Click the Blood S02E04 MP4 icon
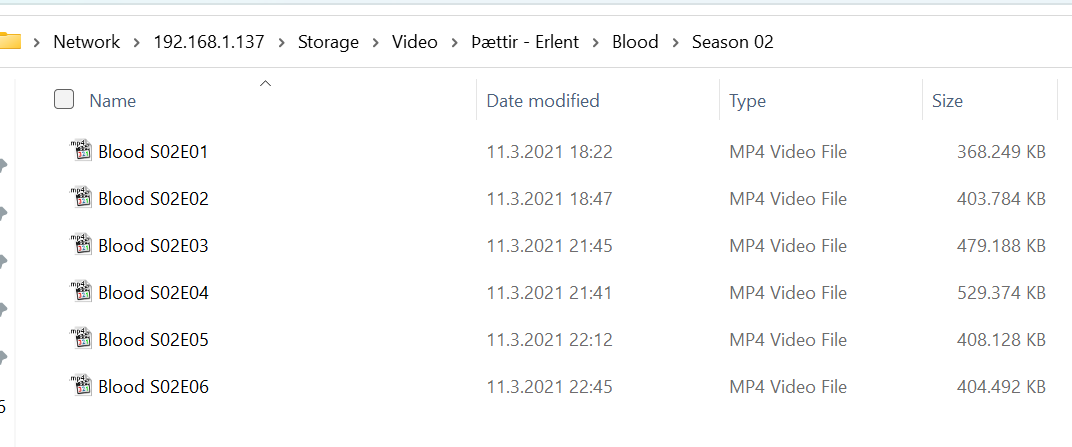 80,292
